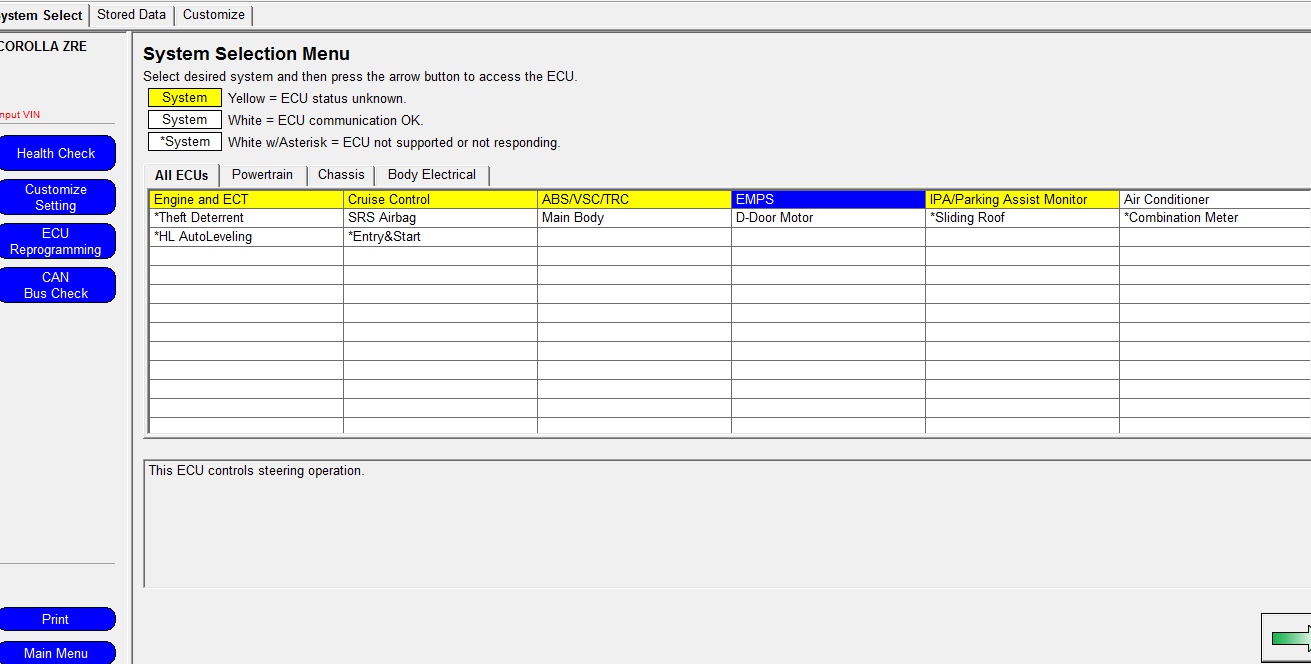Switch to the Stored Data tab

coord(131,15)
